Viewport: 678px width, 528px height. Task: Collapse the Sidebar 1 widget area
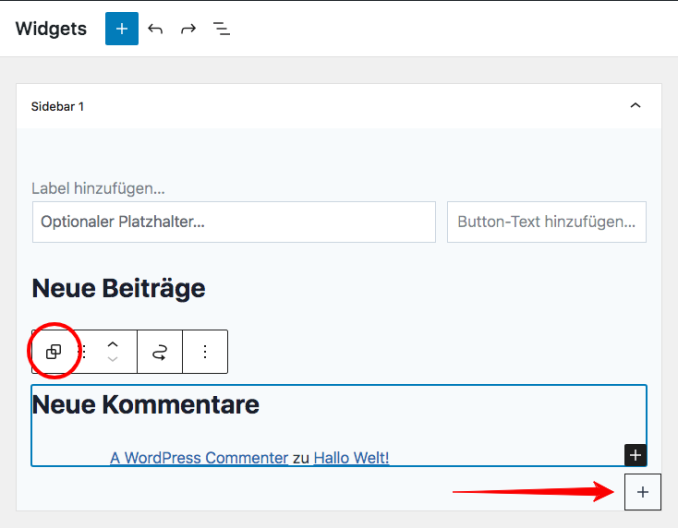click(635, 106)
